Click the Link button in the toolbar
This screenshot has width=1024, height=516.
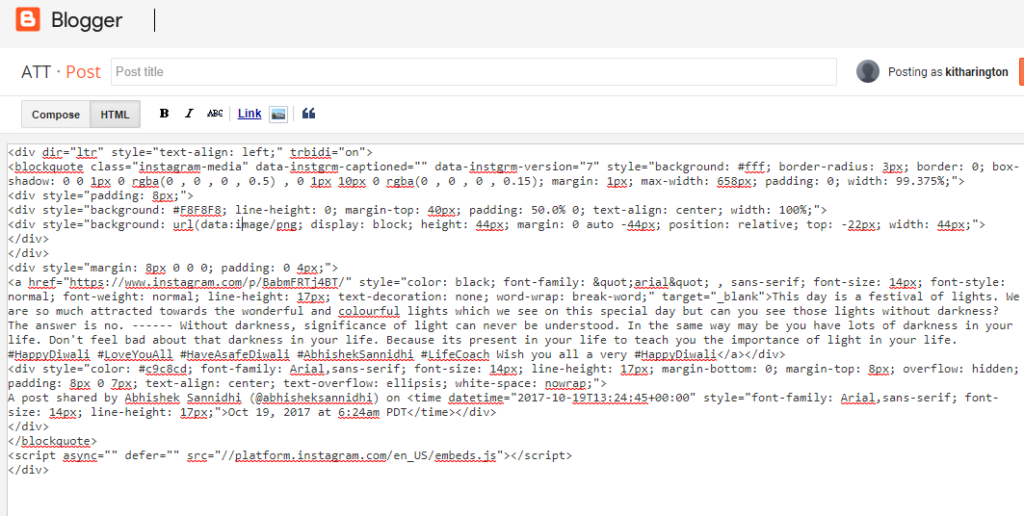click(x=249, y=114)
